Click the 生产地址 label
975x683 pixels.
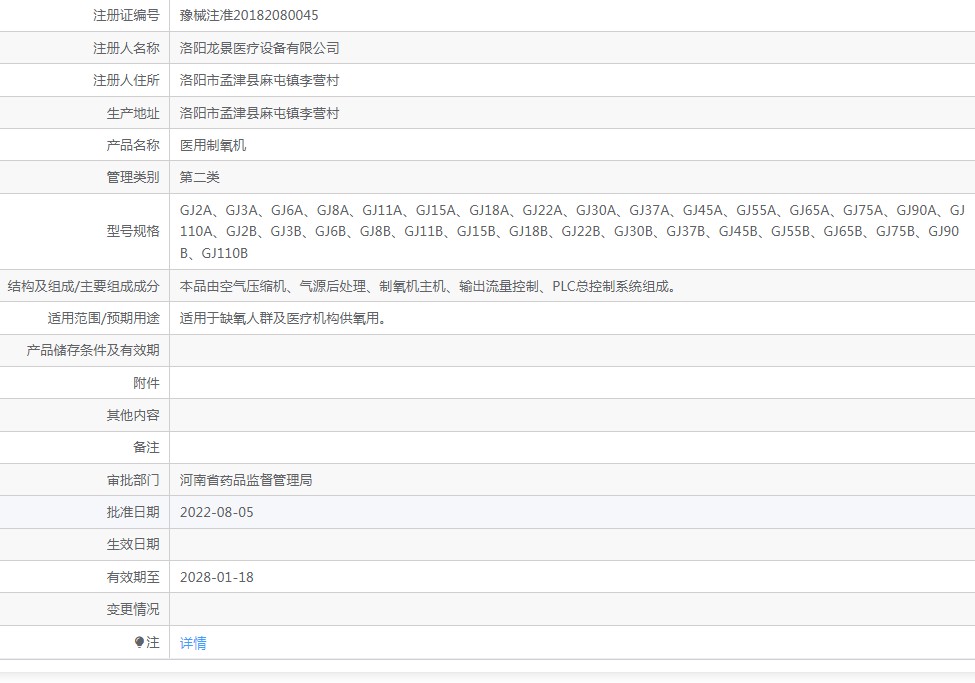(x=133, y=113)
